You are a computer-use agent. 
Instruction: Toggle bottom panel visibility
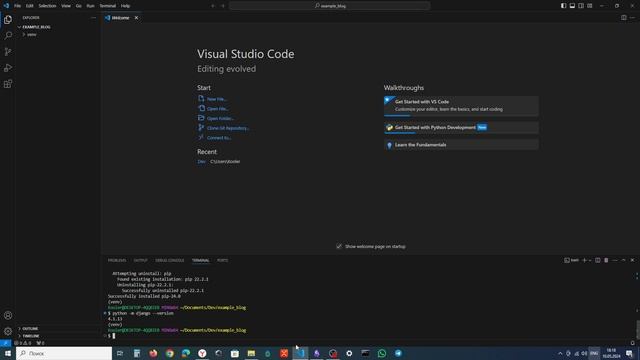[572, 6]
